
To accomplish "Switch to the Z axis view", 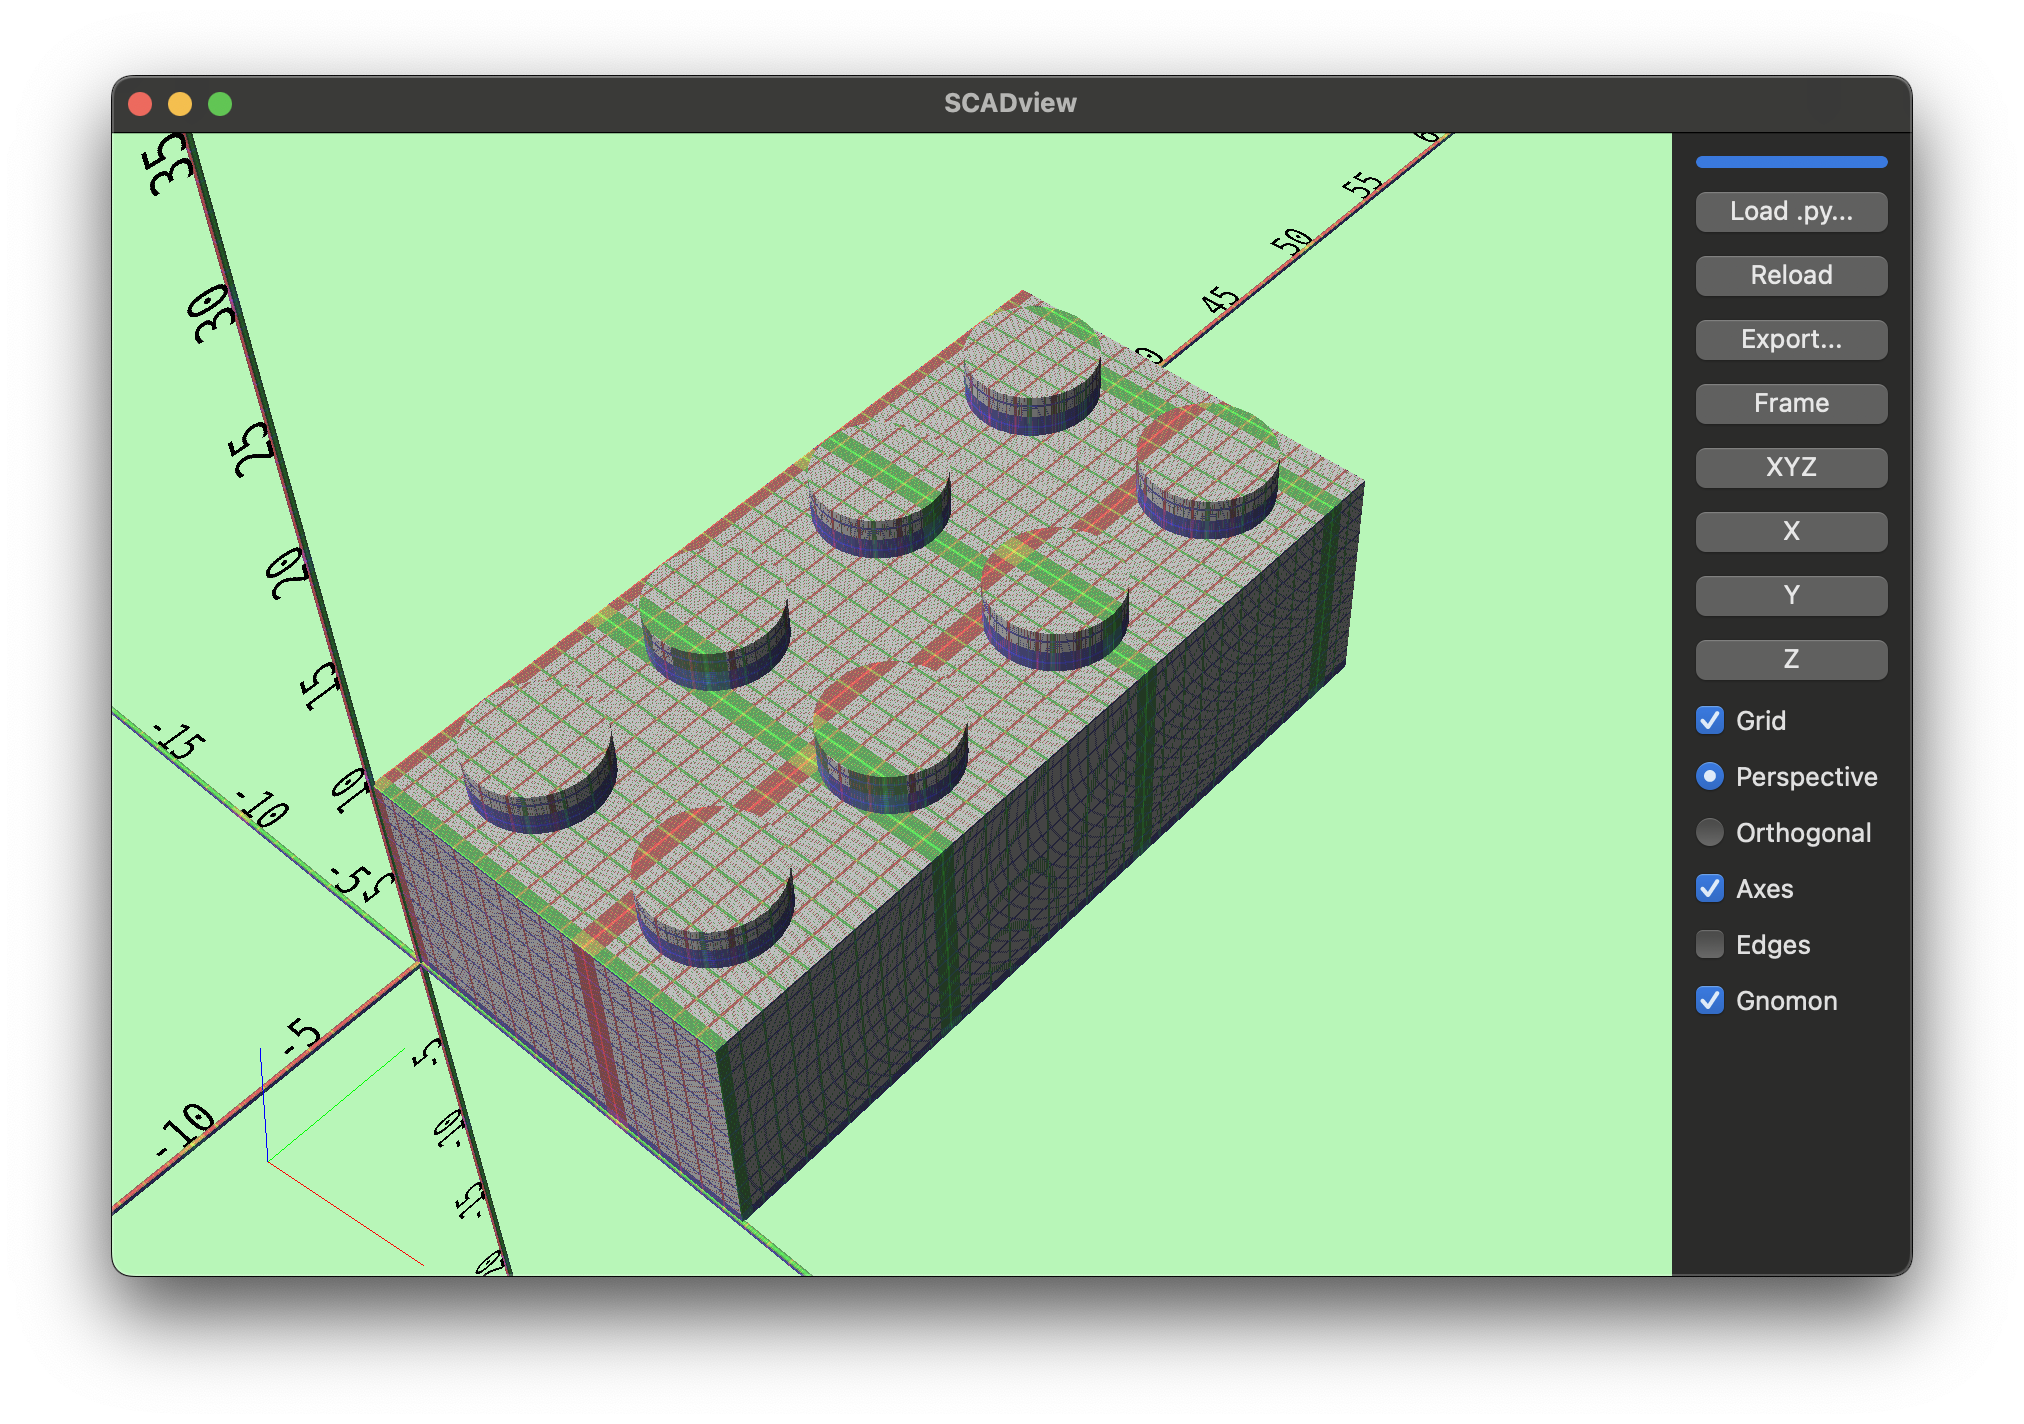I will click(1790, 659).
